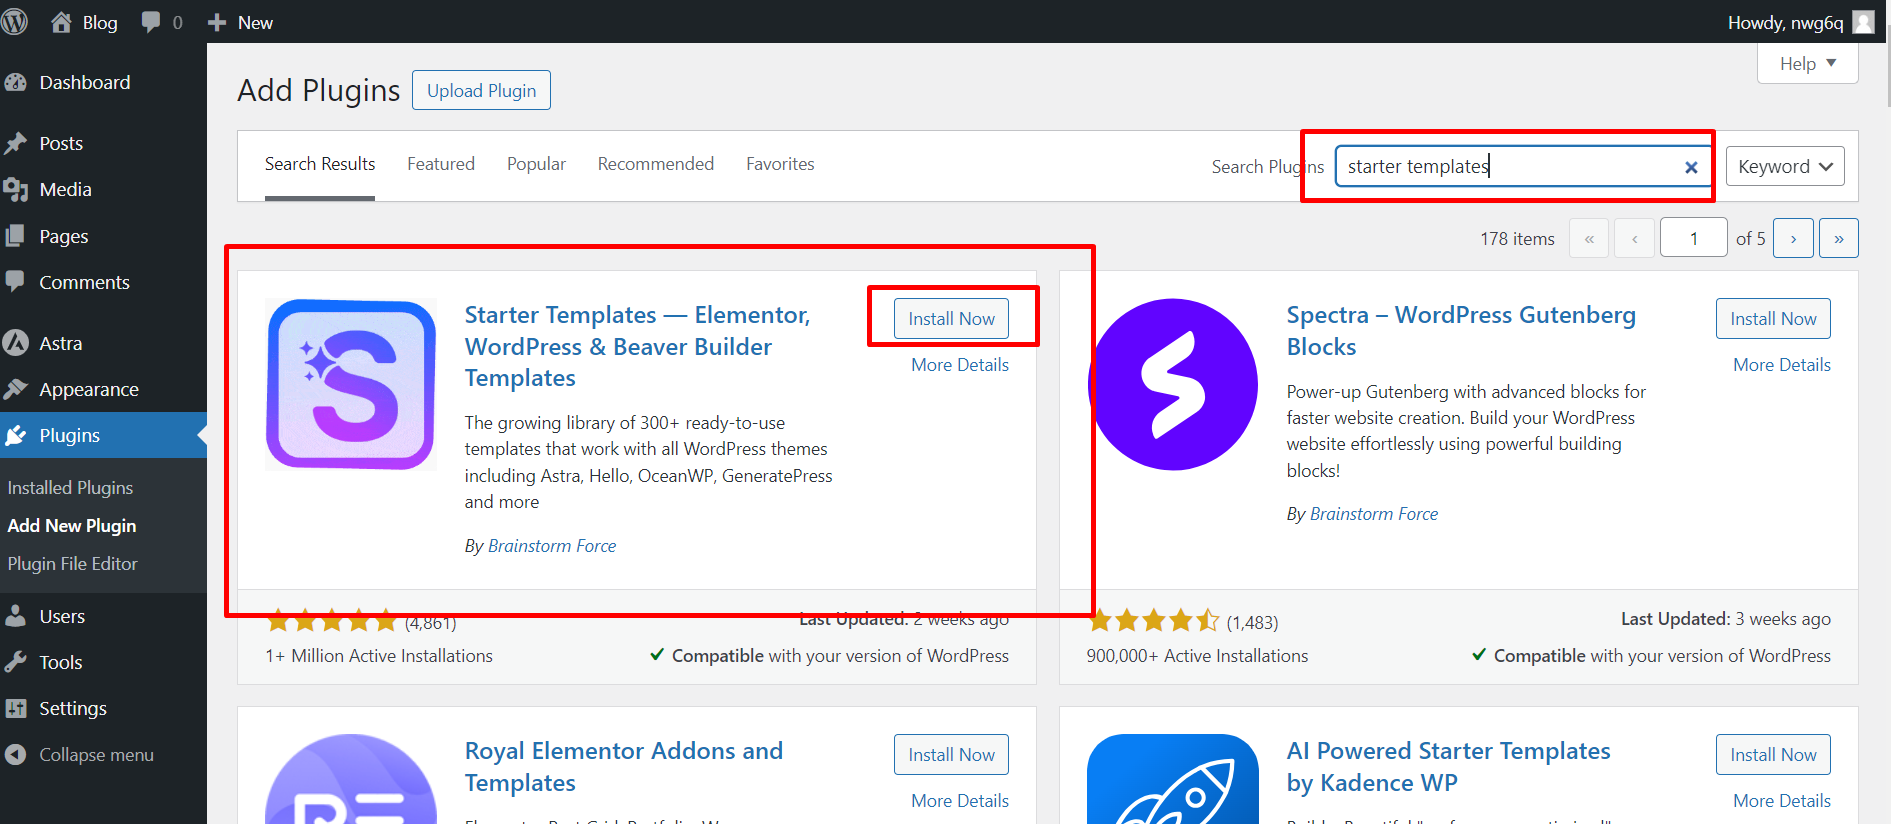Open More Details for Starter Templates
Image resolution: width=1891 pixels, height=824 pixels.
click(960, 365)
